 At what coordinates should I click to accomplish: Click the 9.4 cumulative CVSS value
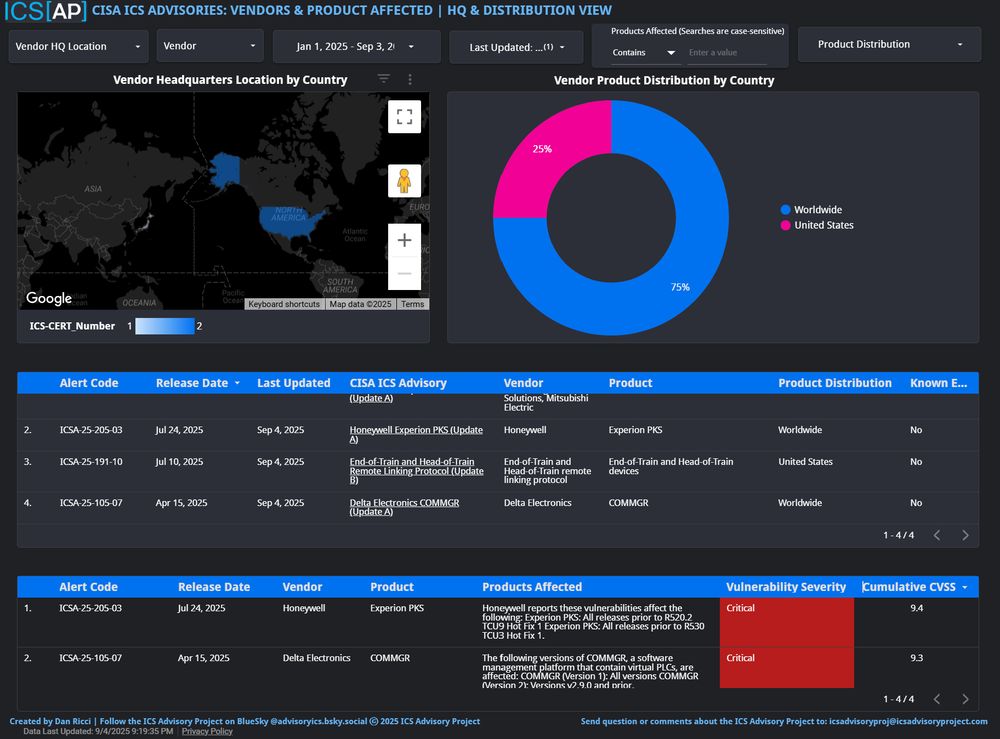pos(916,608)
